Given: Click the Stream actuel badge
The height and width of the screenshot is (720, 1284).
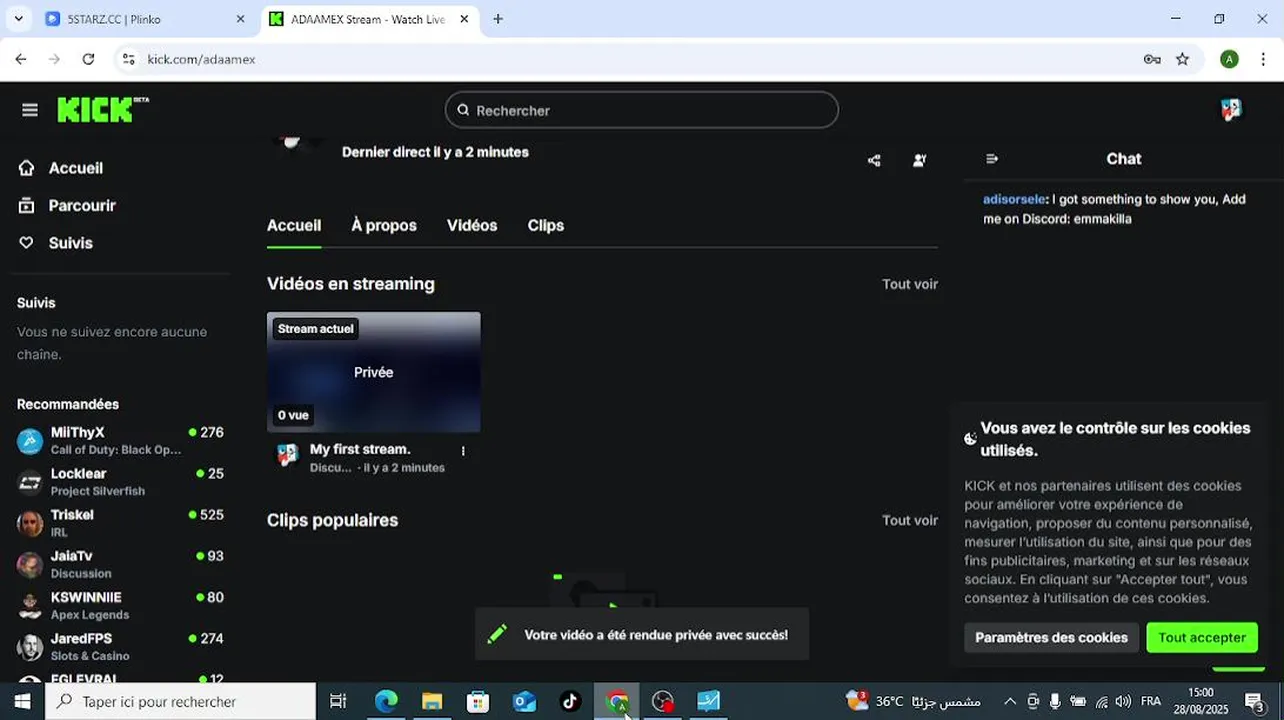Looking at the screenshot, I should (315, 328).
